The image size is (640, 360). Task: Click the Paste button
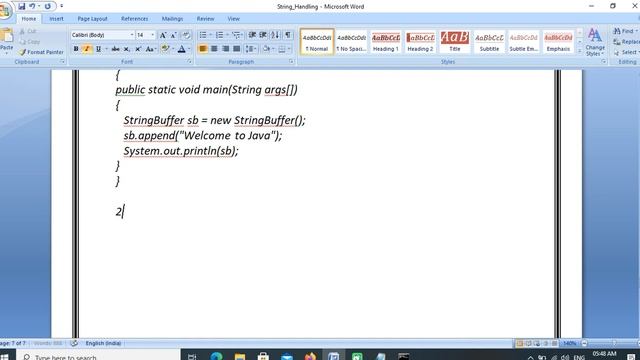(7, 41)
